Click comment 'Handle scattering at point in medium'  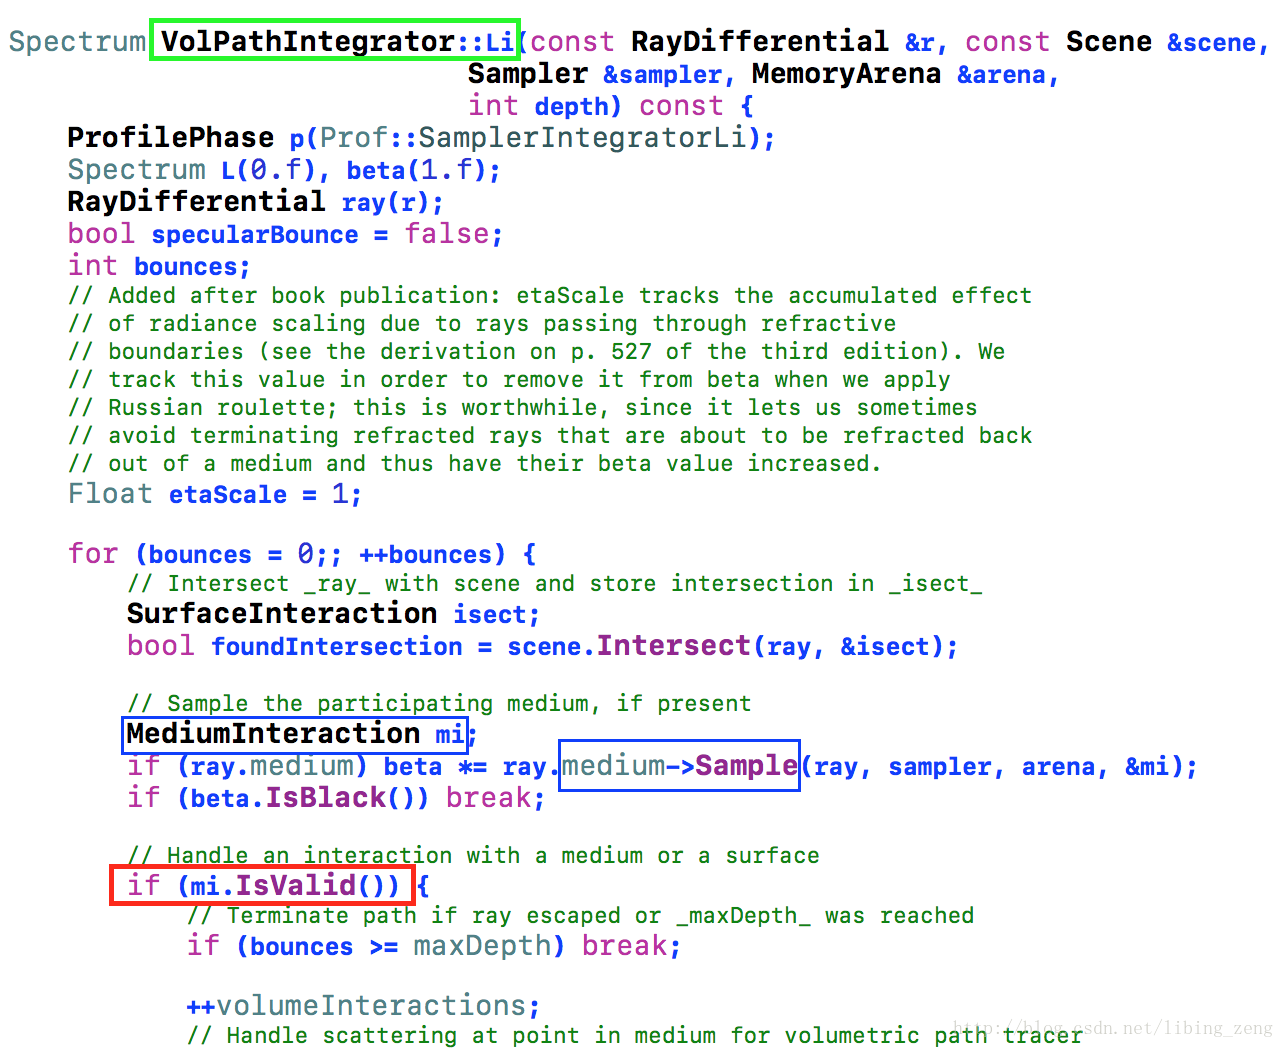634,1035
